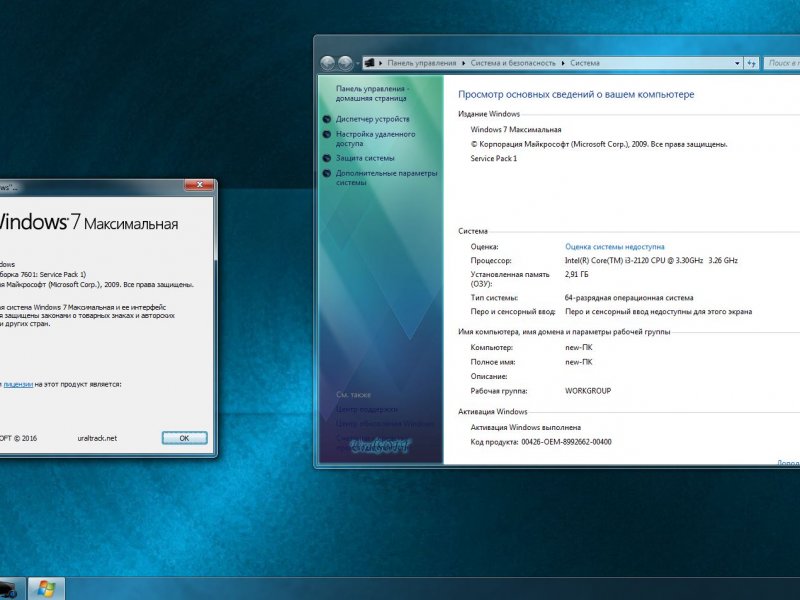Click the Intel Core i3-2120 processor value
Screen dimensions: 800x600
[x=651, y=261]
